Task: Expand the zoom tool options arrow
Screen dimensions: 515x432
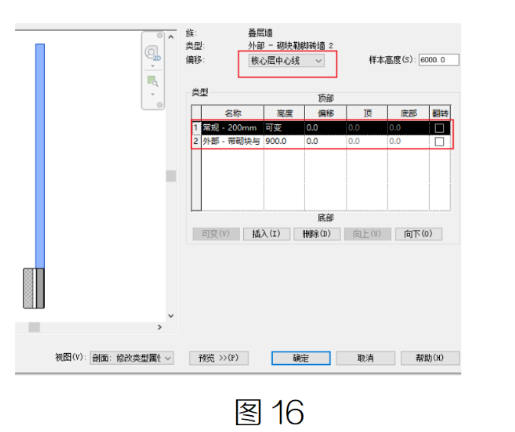Action: tap(153, 94)
